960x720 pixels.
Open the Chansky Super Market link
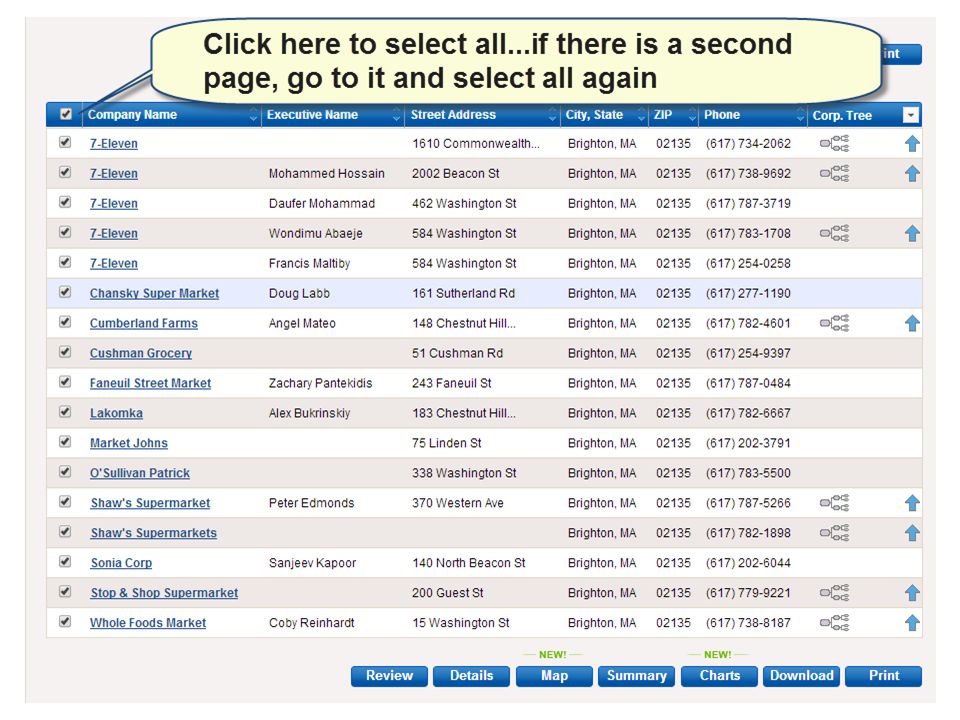[154, 293]
